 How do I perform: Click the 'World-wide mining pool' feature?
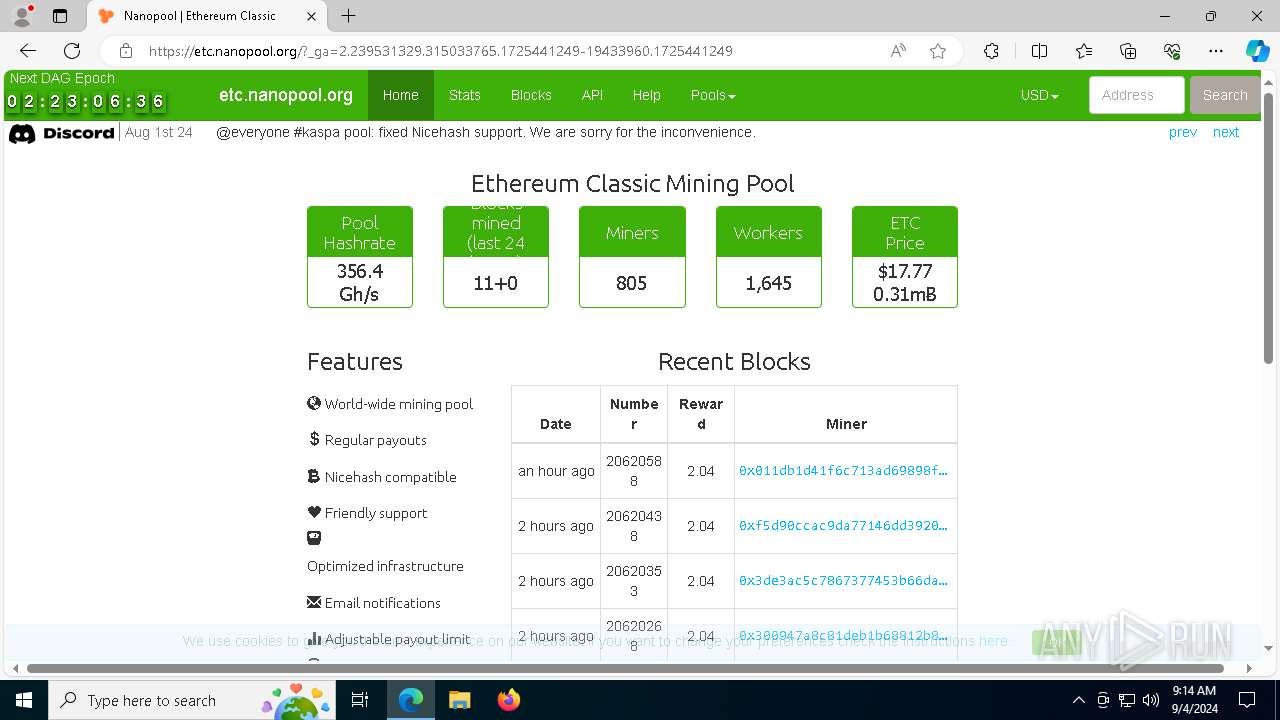coord(390,404)
